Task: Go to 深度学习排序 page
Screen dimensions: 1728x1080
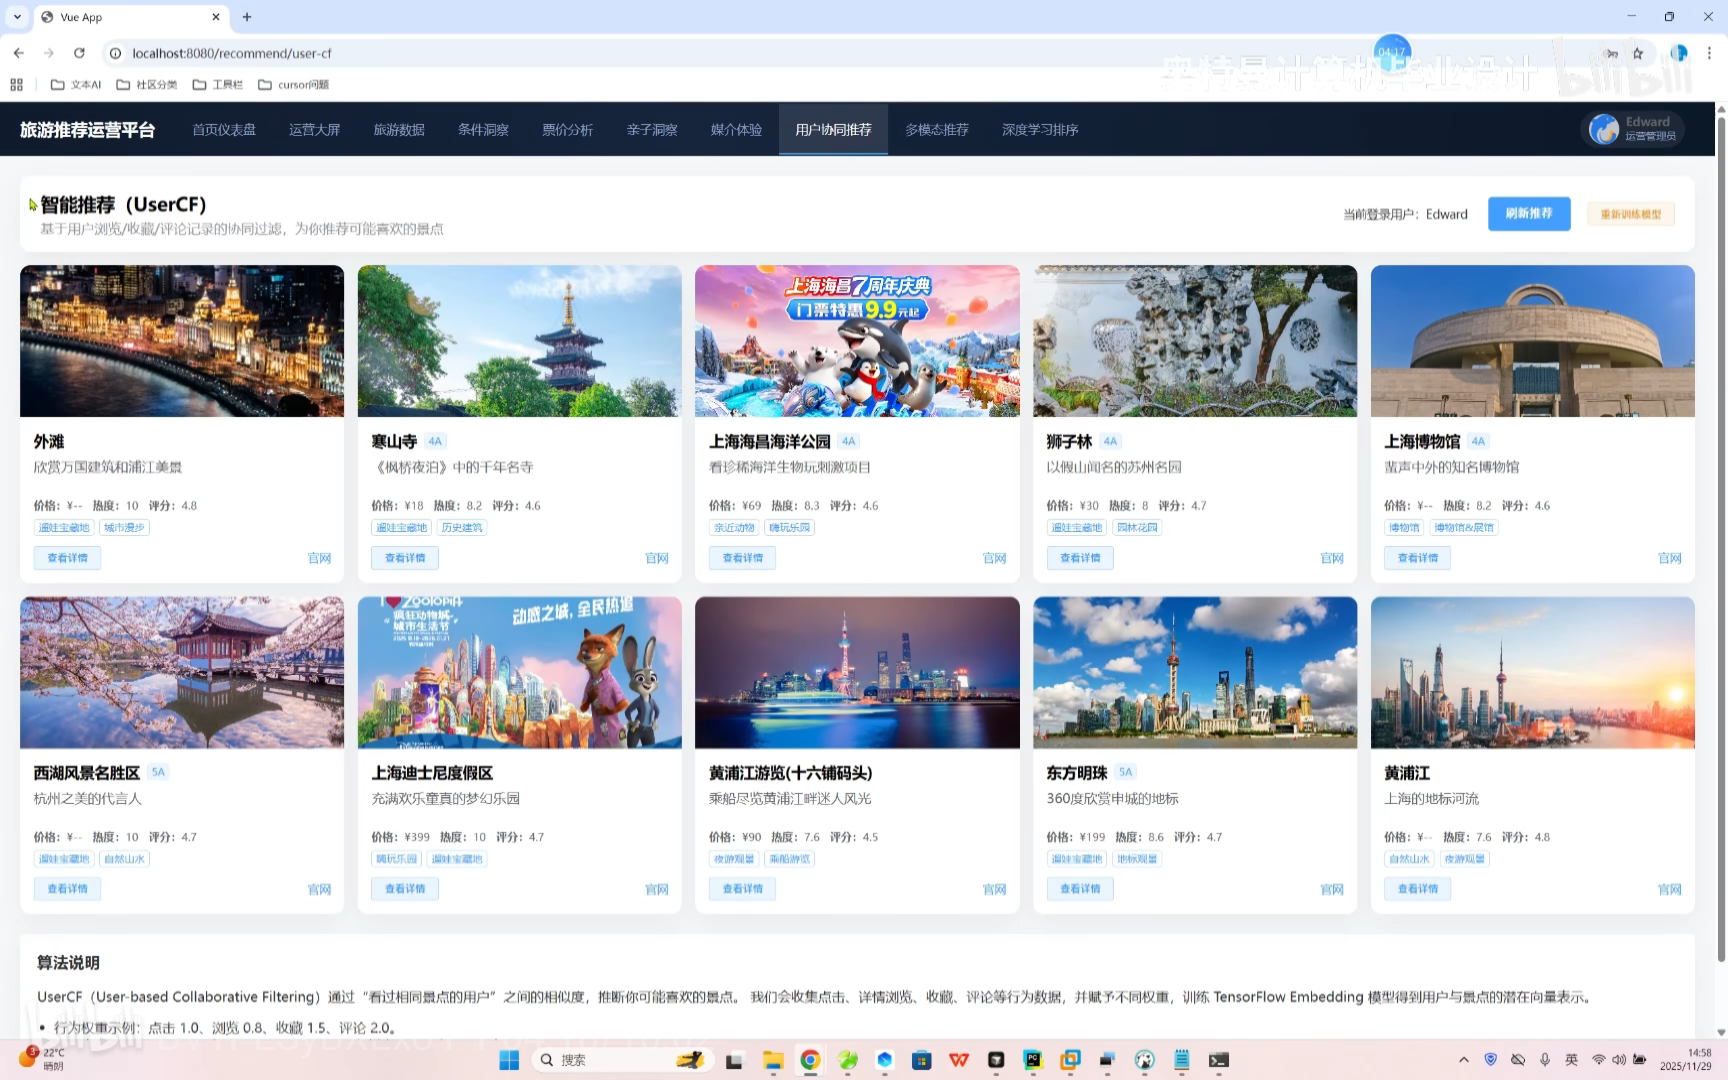Action: (1040, 130)
